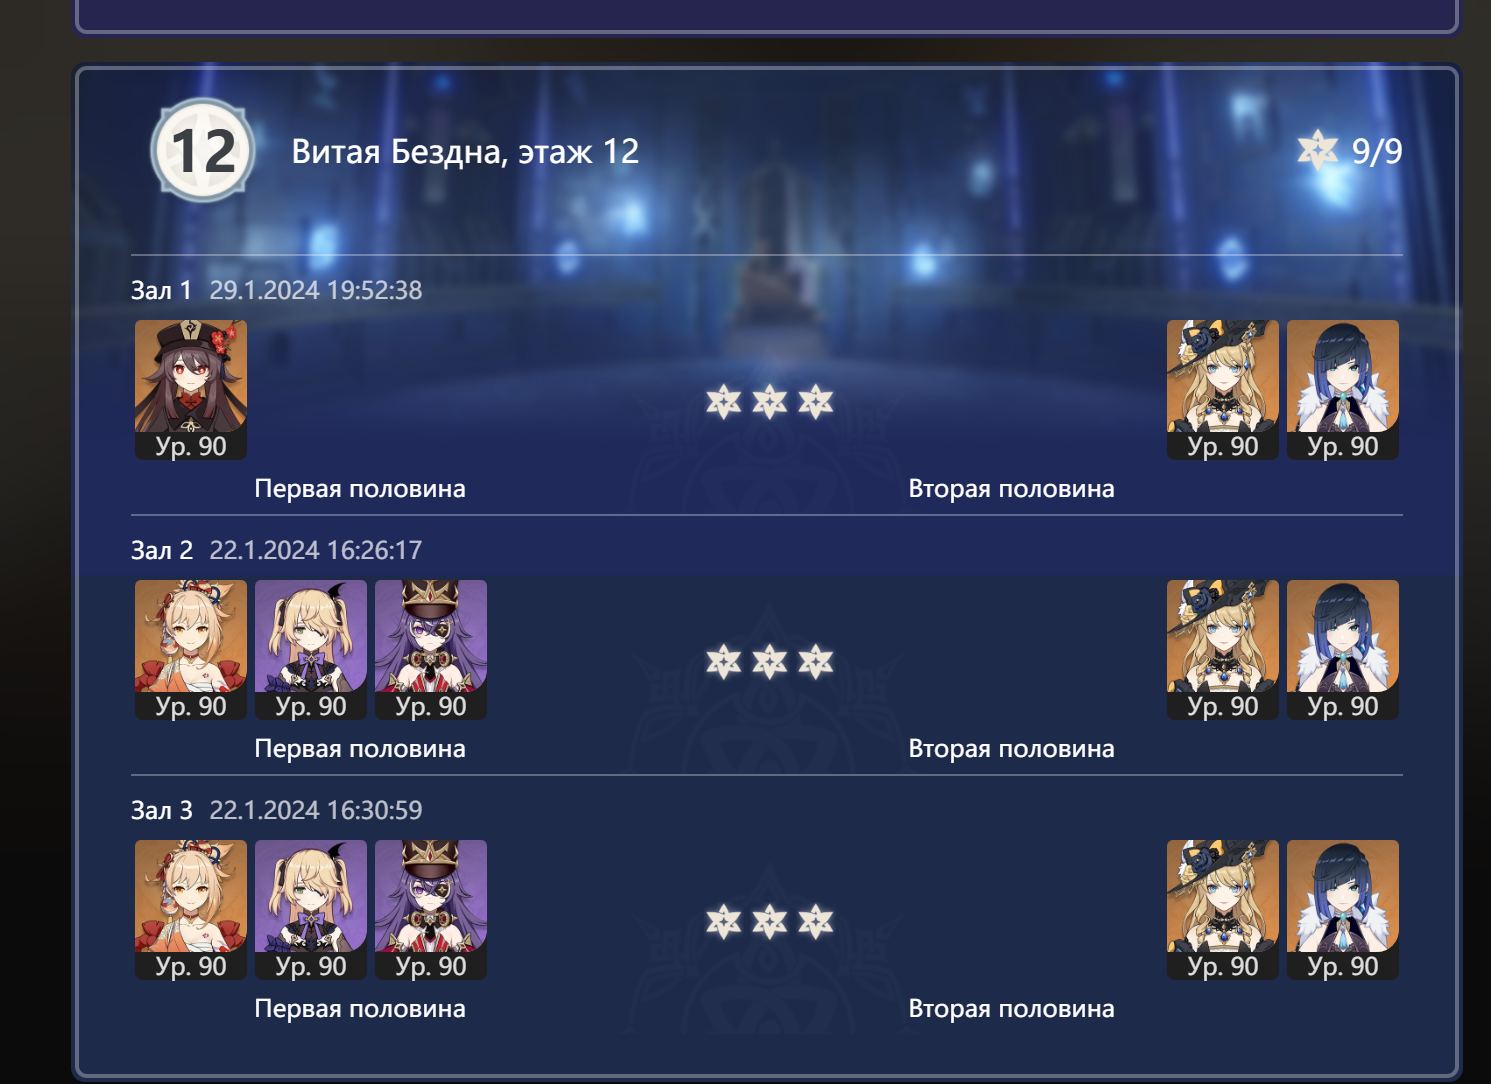Click the first star in Зал 2 rating

(724, 662)
